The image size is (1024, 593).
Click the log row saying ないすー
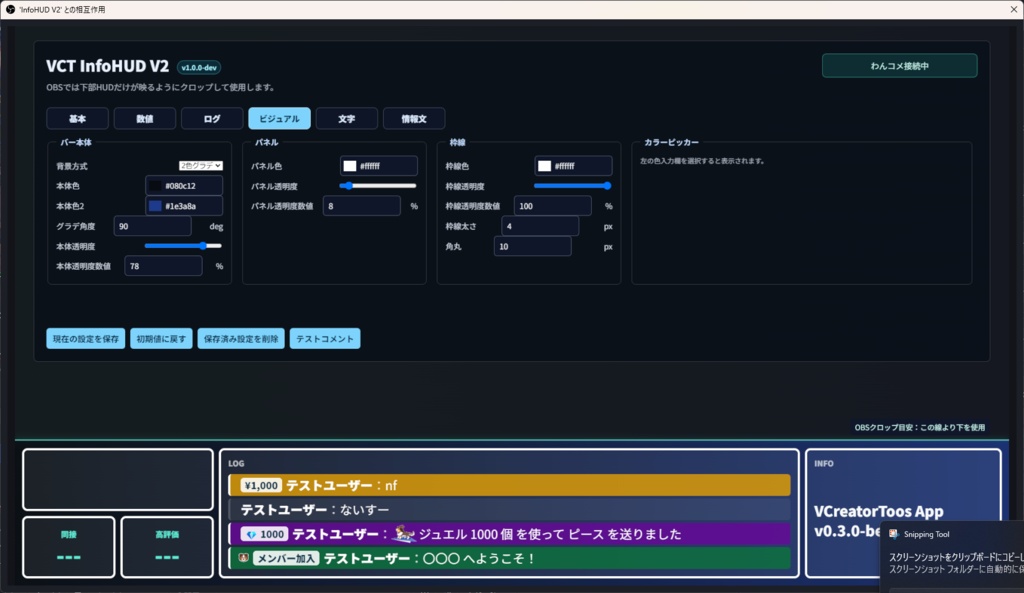(x=509, y=509)
